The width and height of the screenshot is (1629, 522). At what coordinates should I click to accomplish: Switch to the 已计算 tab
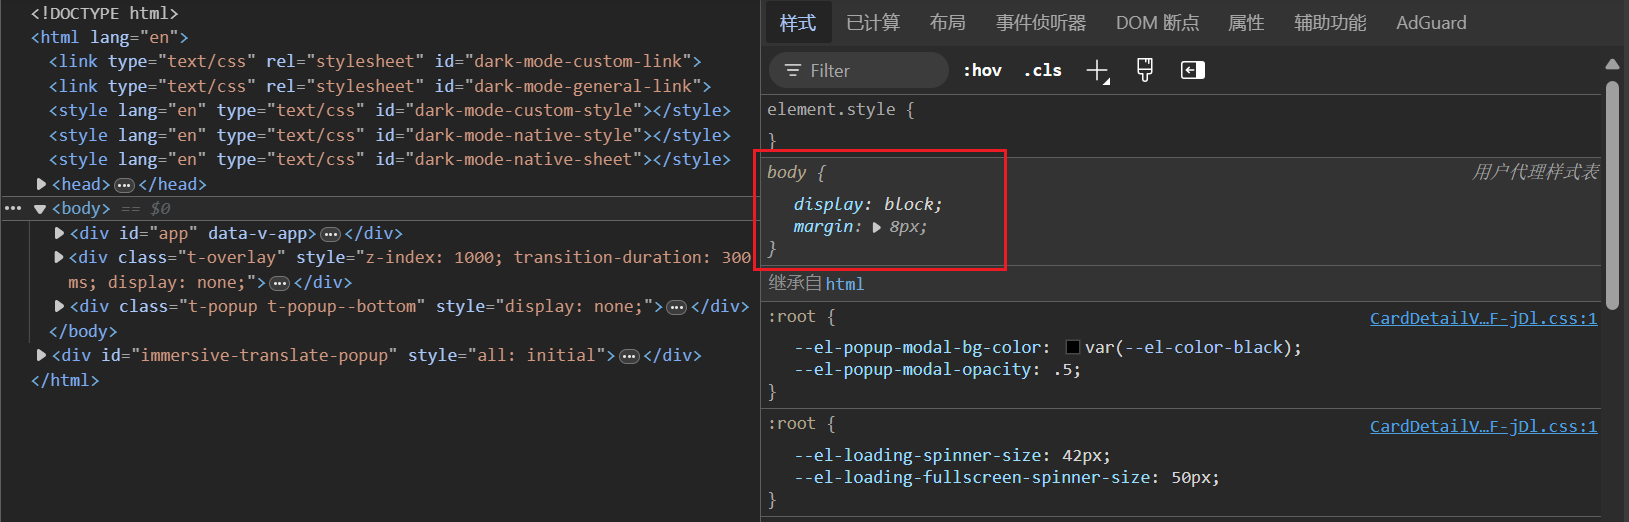click(873, 22)
